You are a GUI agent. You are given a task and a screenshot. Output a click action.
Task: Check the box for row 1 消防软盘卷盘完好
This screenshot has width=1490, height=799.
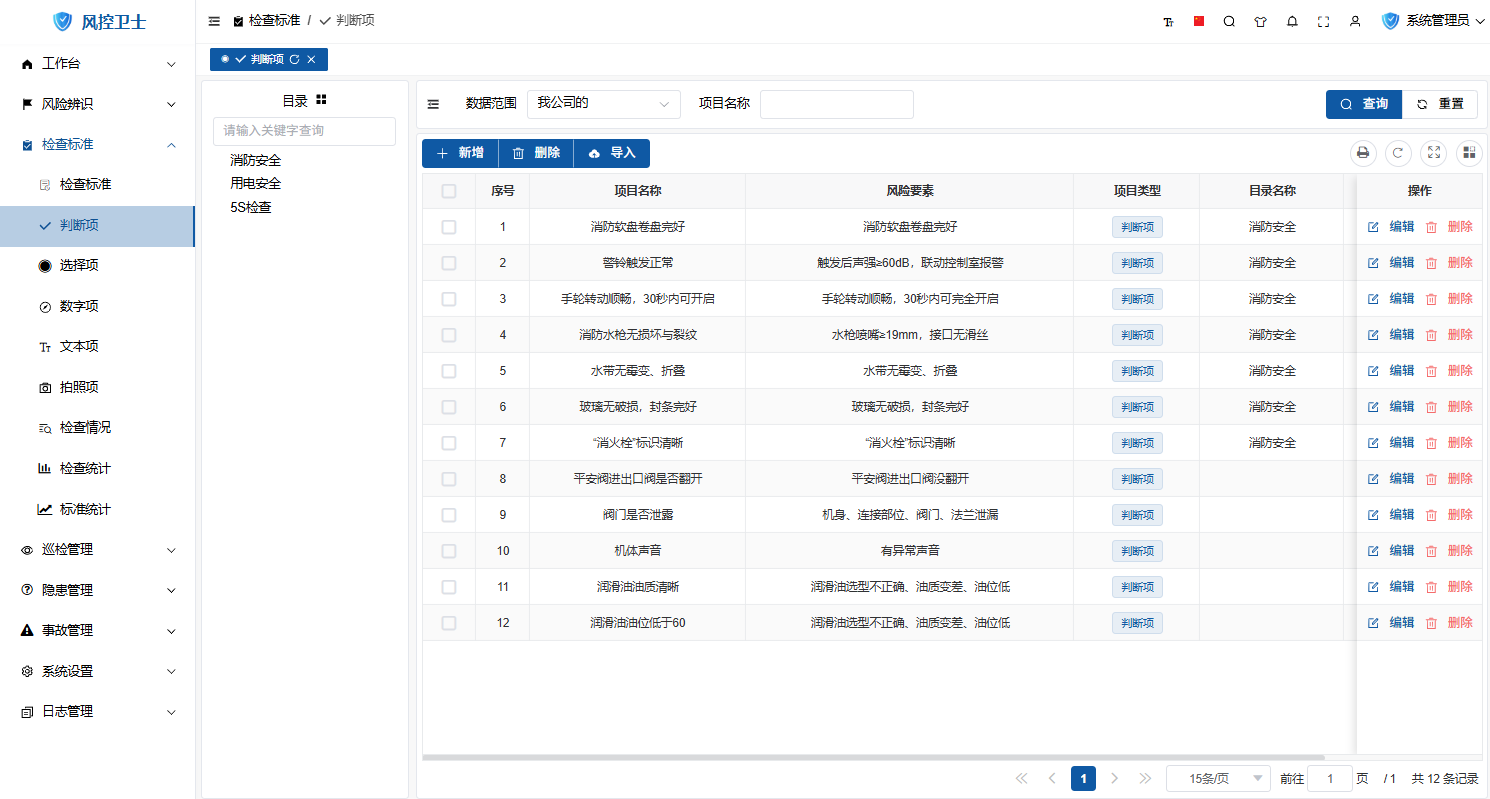pyautogui.click(x=449, y=227)
